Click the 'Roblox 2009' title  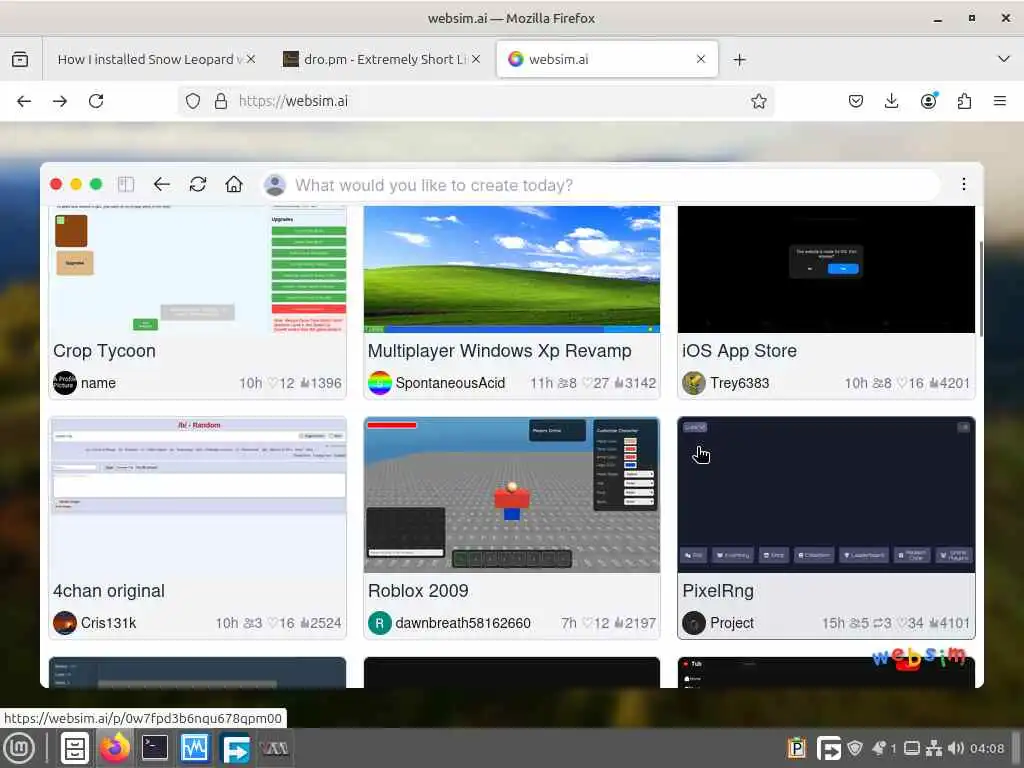[x=418, y=591]
